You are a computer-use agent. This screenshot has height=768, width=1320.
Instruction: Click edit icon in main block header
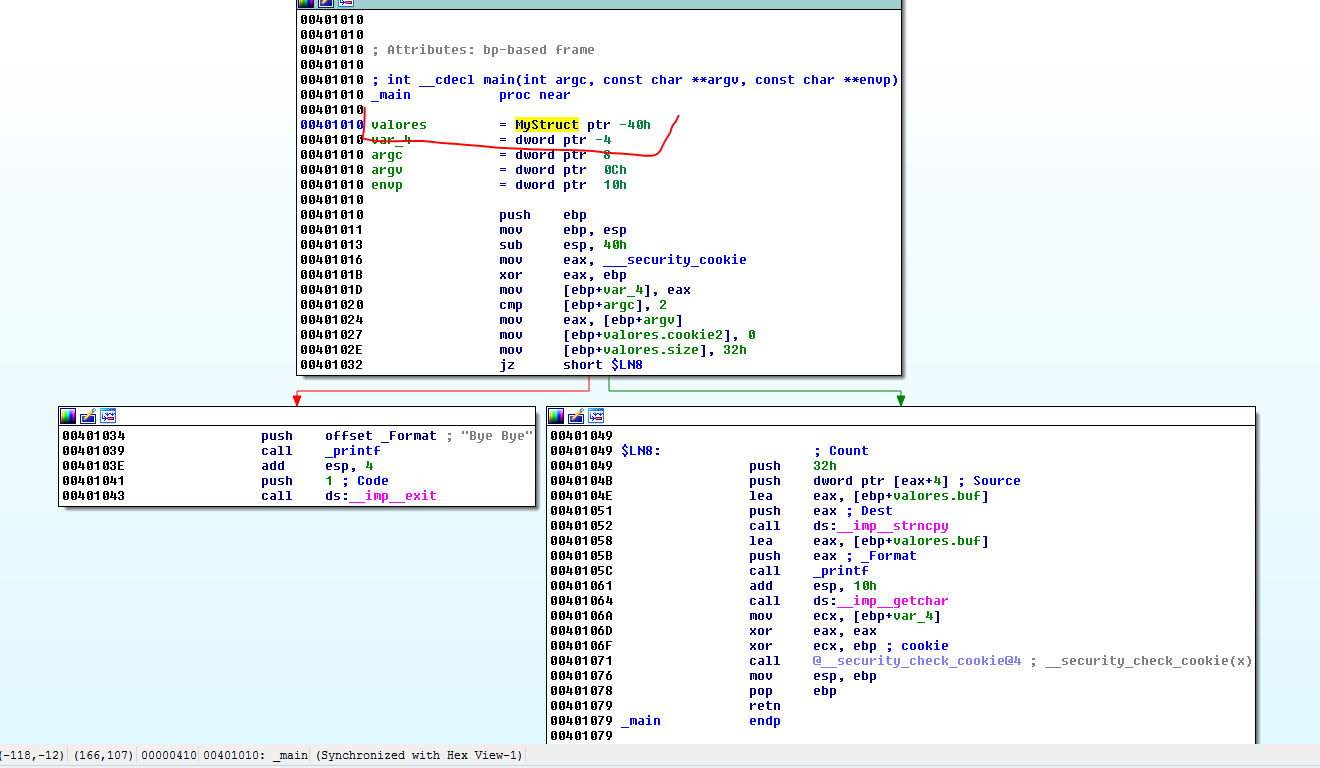(x=326, y=3)
